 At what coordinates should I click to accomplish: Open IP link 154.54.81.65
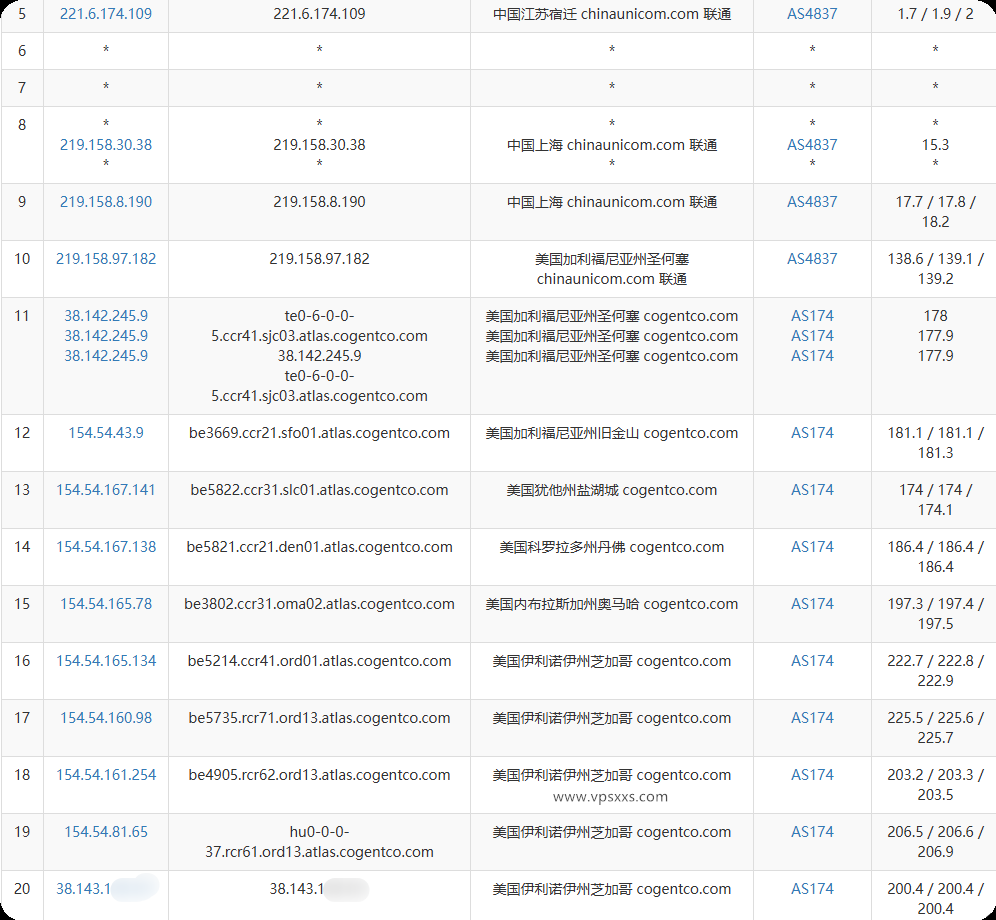(x=105, y=832)
